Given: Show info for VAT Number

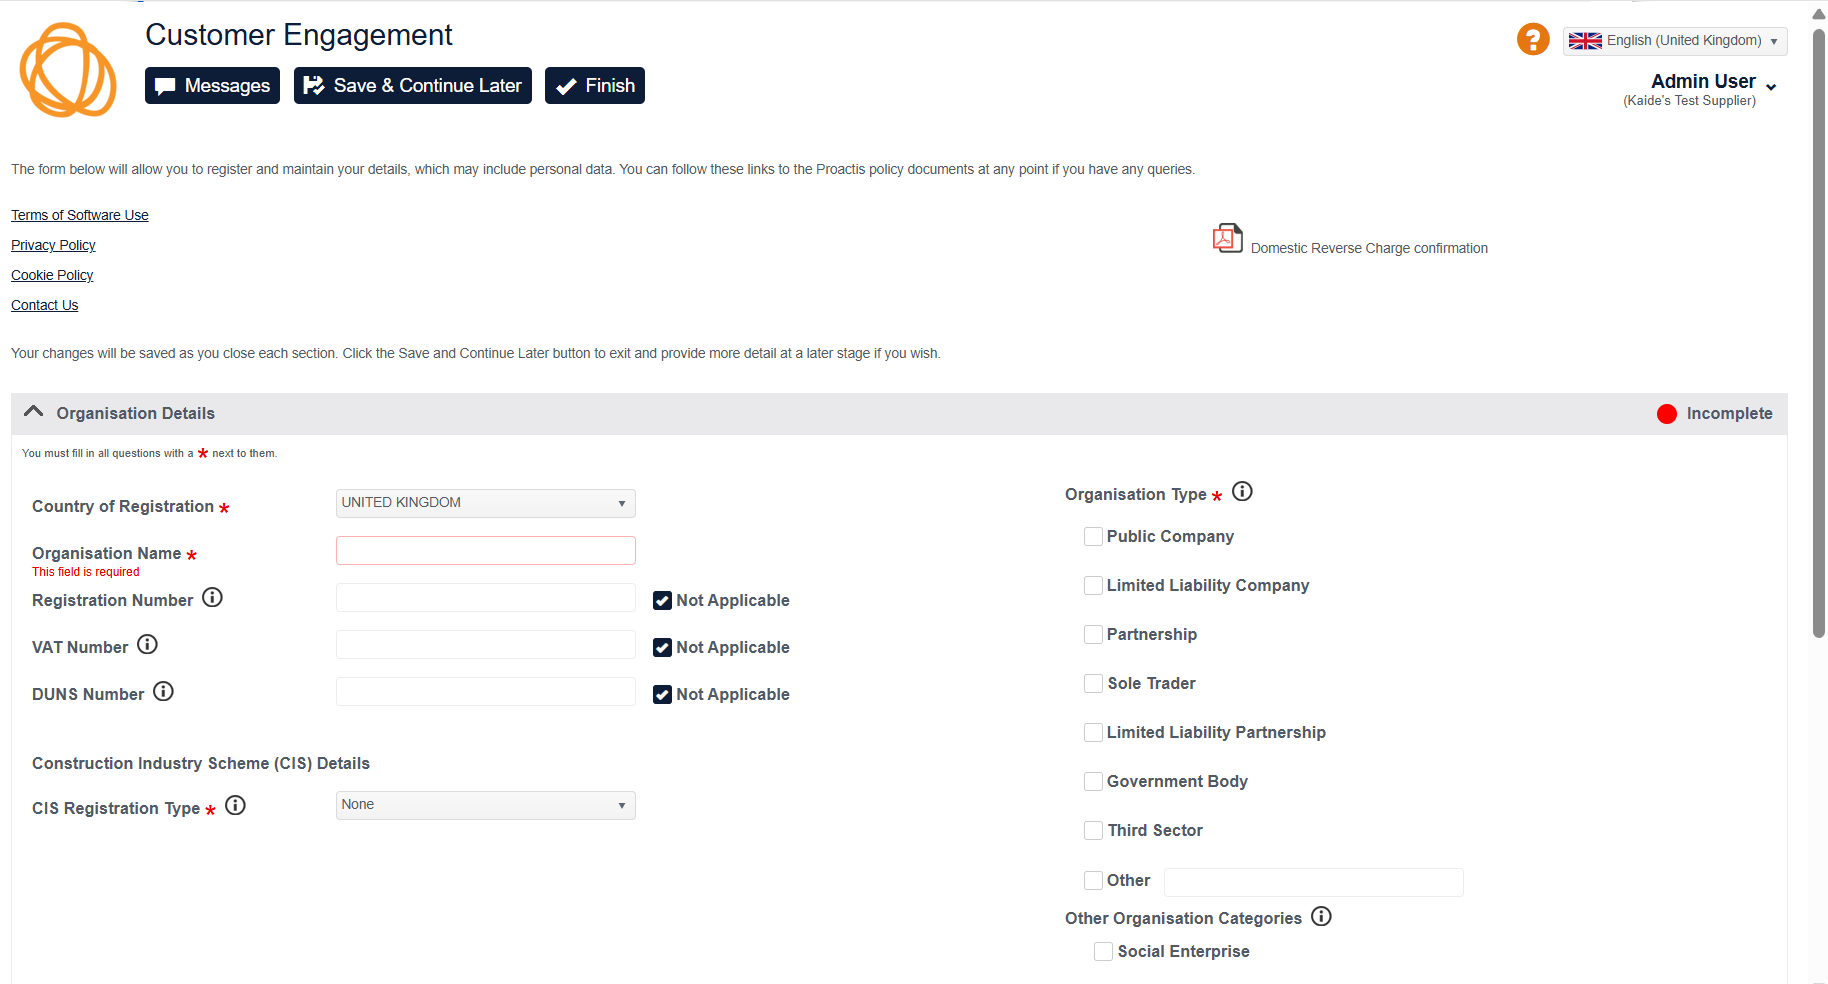Looking at the screenshot, I should 147,644.
